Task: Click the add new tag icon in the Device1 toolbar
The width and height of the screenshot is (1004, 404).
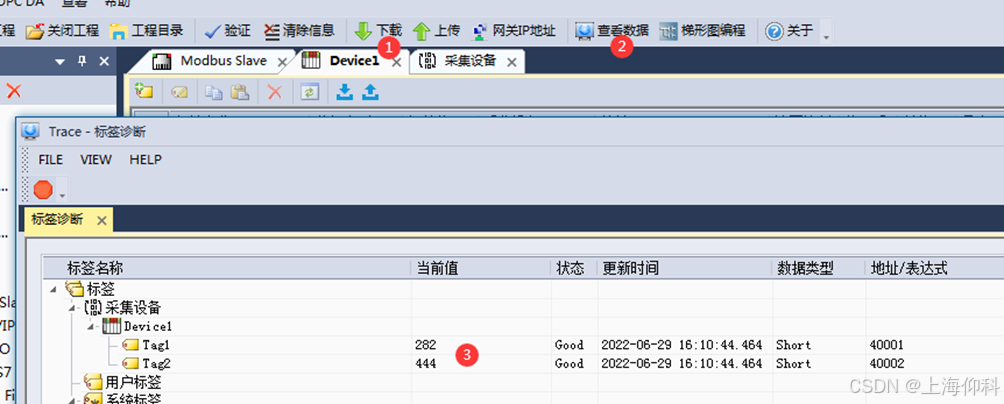Action: point(144,92)
